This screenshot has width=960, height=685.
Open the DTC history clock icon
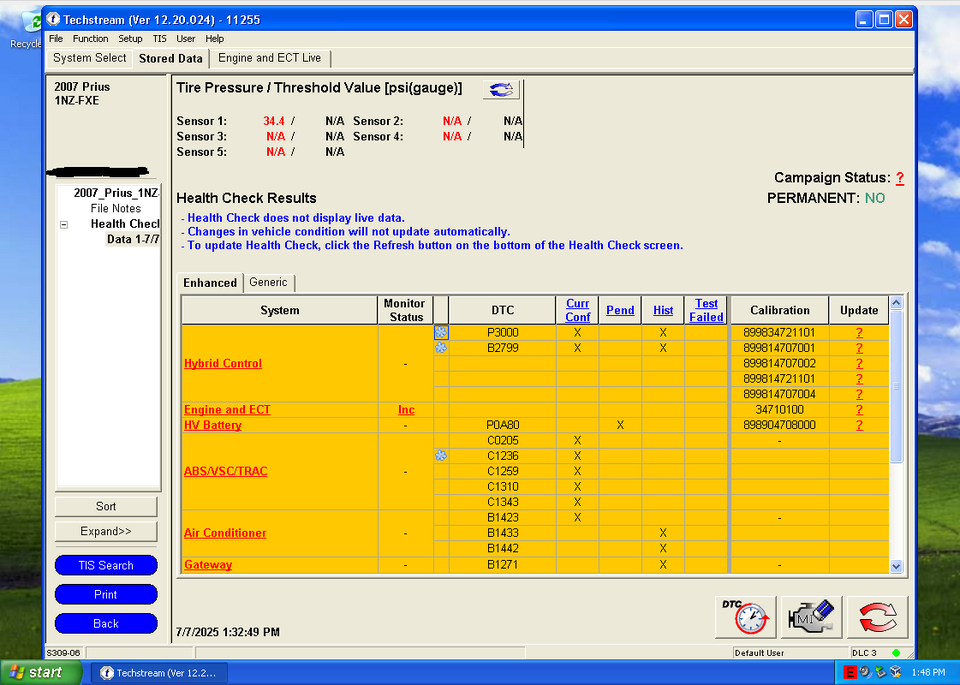pos(746,617)
